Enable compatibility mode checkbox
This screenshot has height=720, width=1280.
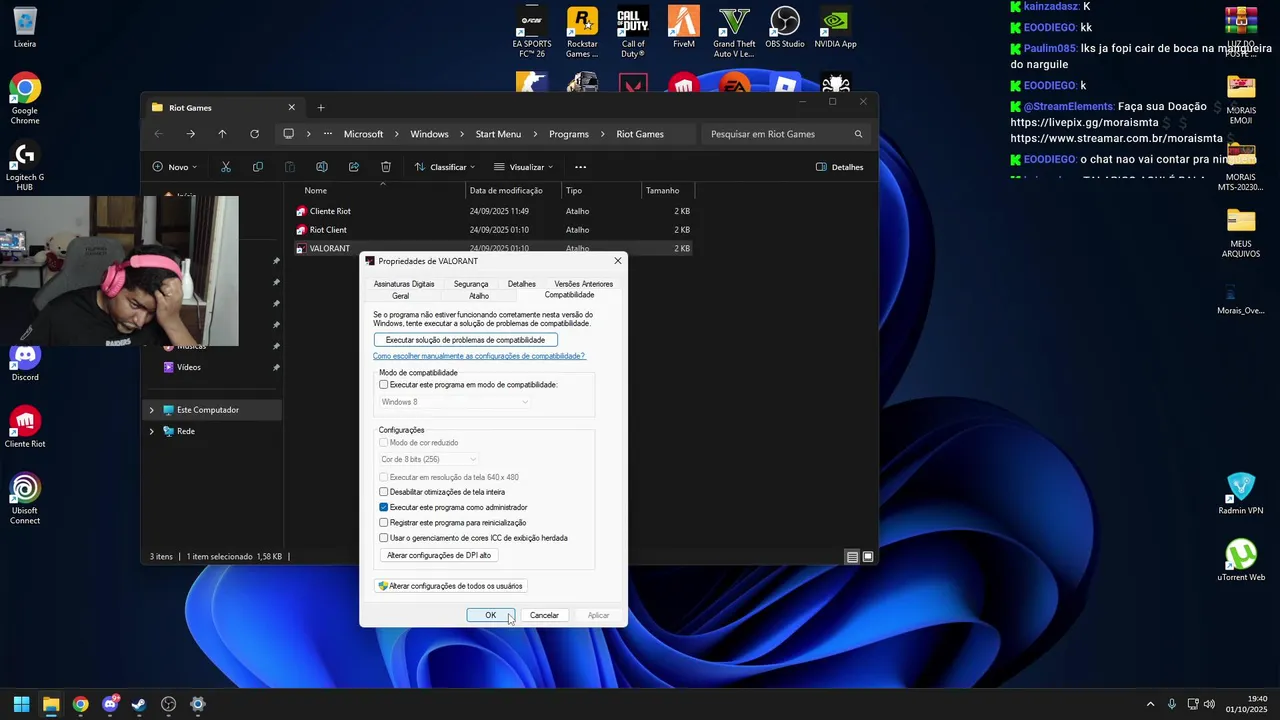click(384, 385)
